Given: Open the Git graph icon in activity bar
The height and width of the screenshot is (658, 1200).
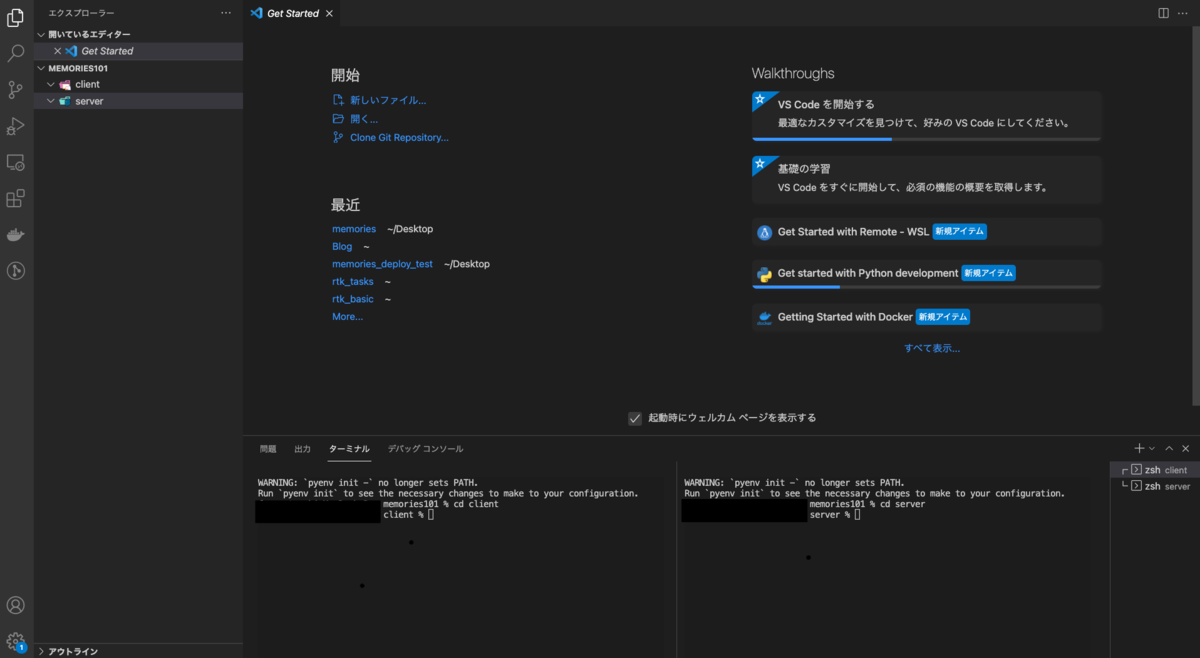Looking at the screenshot, I should coord(16,271).
